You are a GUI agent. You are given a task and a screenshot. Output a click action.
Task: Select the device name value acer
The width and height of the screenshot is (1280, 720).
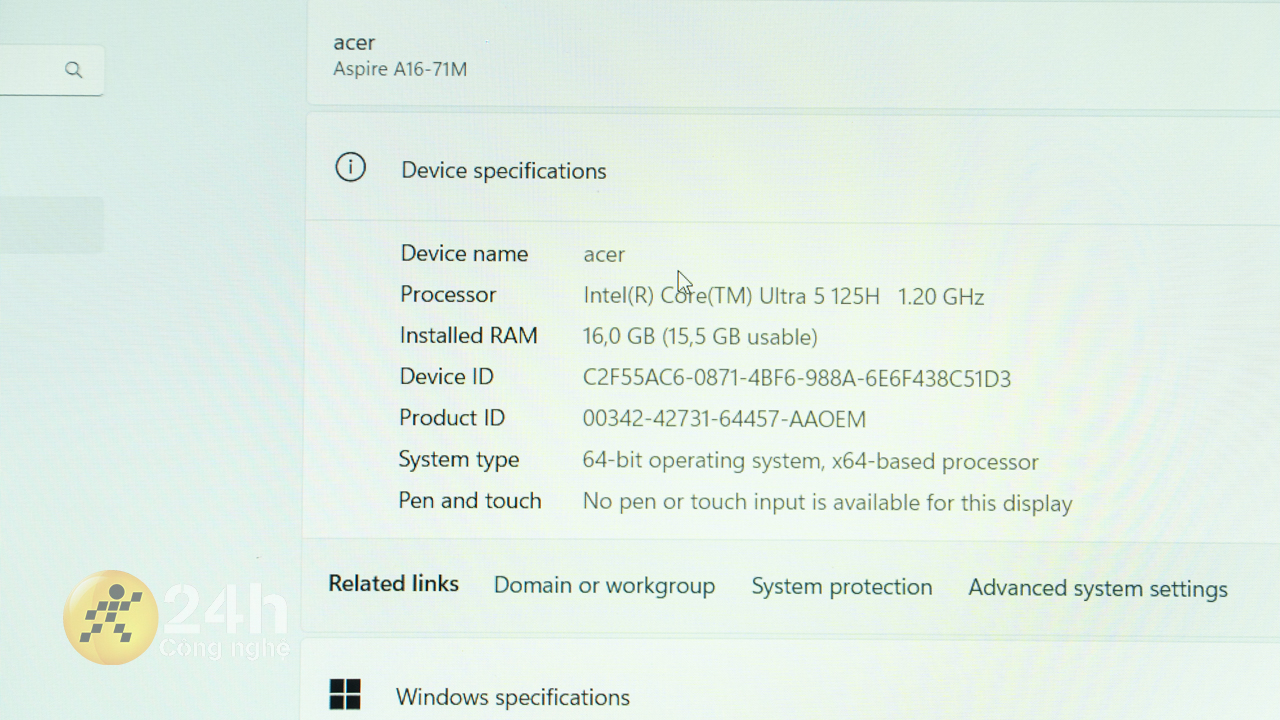point(604,255)
